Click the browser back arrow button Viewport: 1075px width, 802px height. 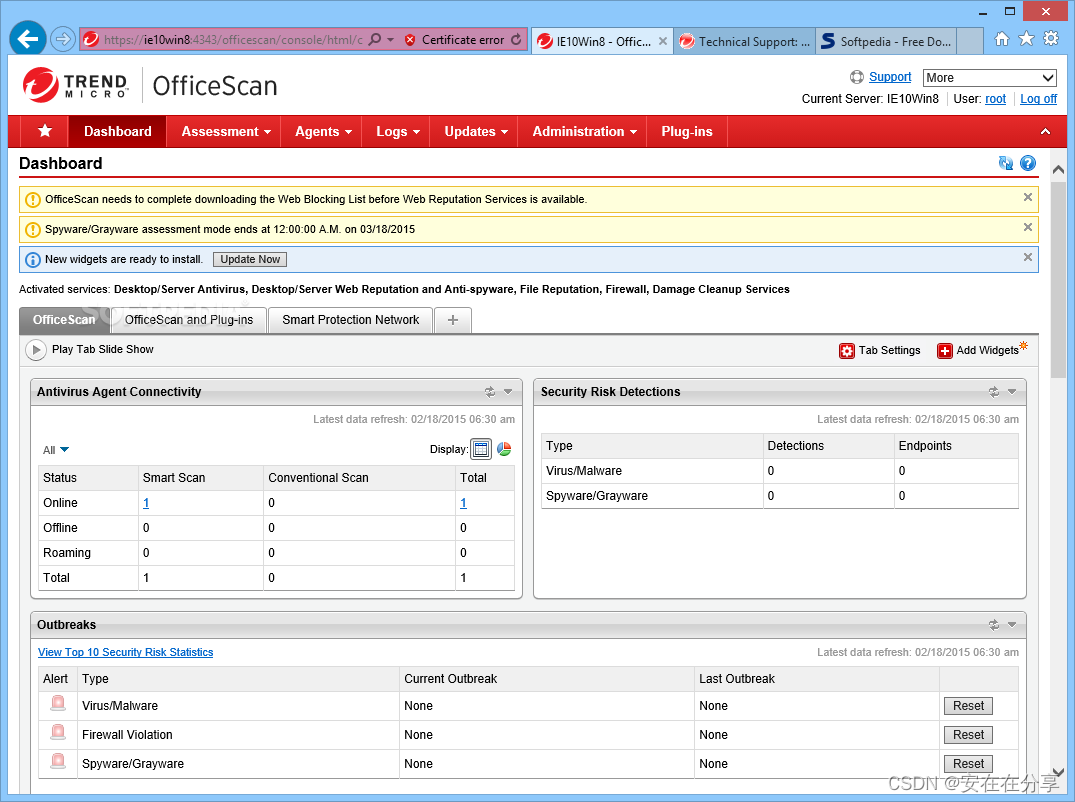(x=27, y=39)
